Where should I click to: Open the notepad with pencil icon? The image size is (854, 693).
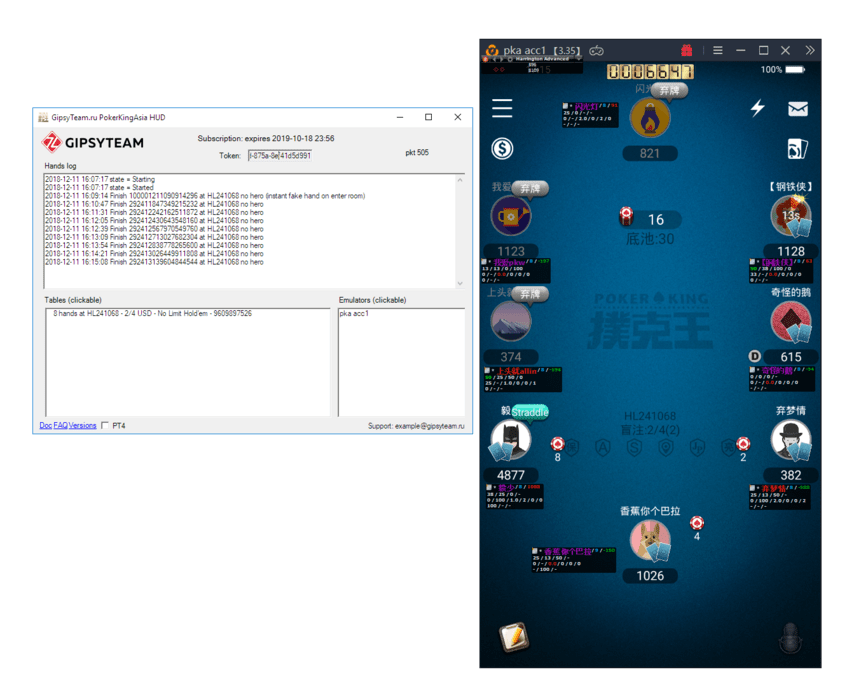click(514, 636)
